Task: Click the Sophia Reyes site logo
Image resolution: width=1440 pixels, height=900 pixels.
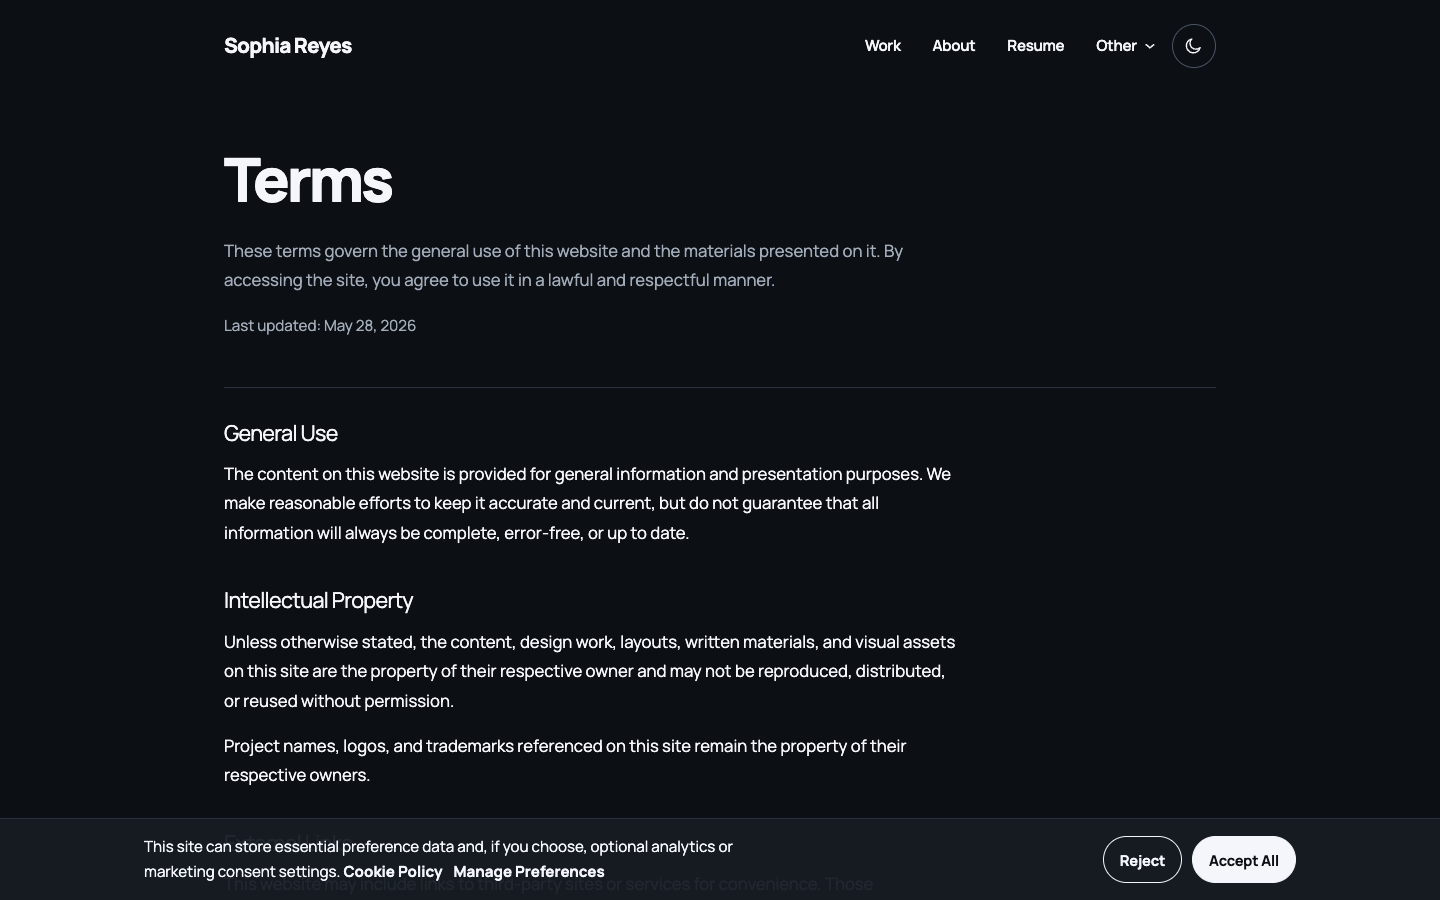Action: pyautogui.click(x=288, y=46)
